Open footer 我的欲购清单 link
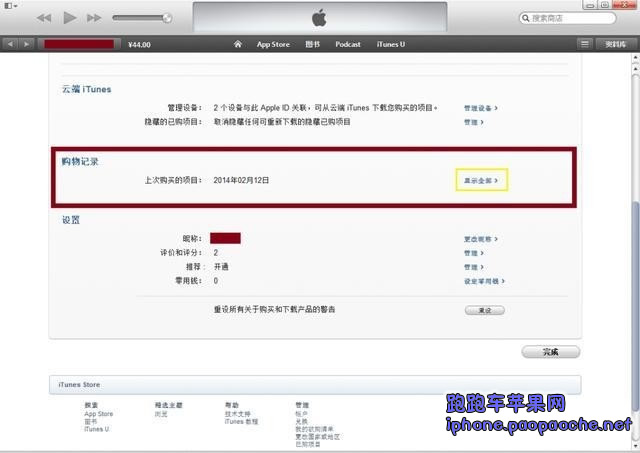This screenshot has width=640, height=453. [314, 429]
